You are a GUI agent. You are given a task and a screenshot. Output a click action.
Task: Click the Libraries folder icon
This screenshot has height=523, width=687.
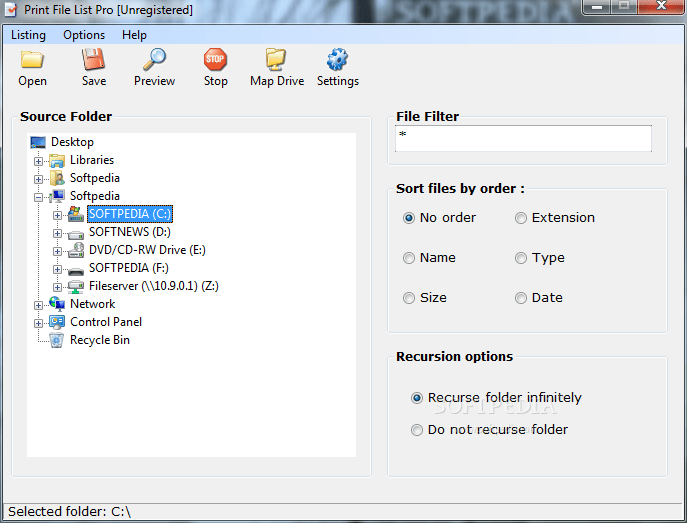coord(57,160)
